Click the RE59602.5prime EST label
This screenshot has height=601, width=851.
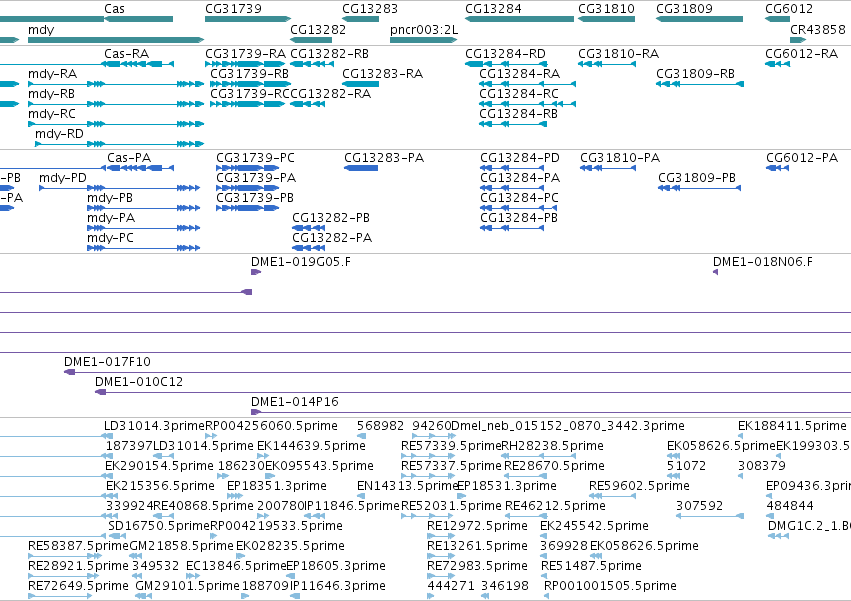(639, 486)
